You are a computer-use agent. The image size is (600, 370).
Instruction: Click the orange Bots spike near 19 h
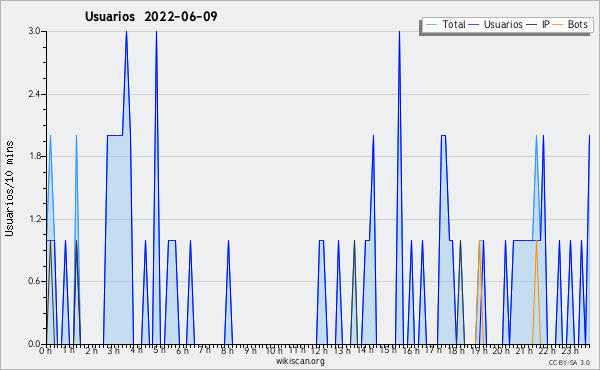tap(479, 293)
